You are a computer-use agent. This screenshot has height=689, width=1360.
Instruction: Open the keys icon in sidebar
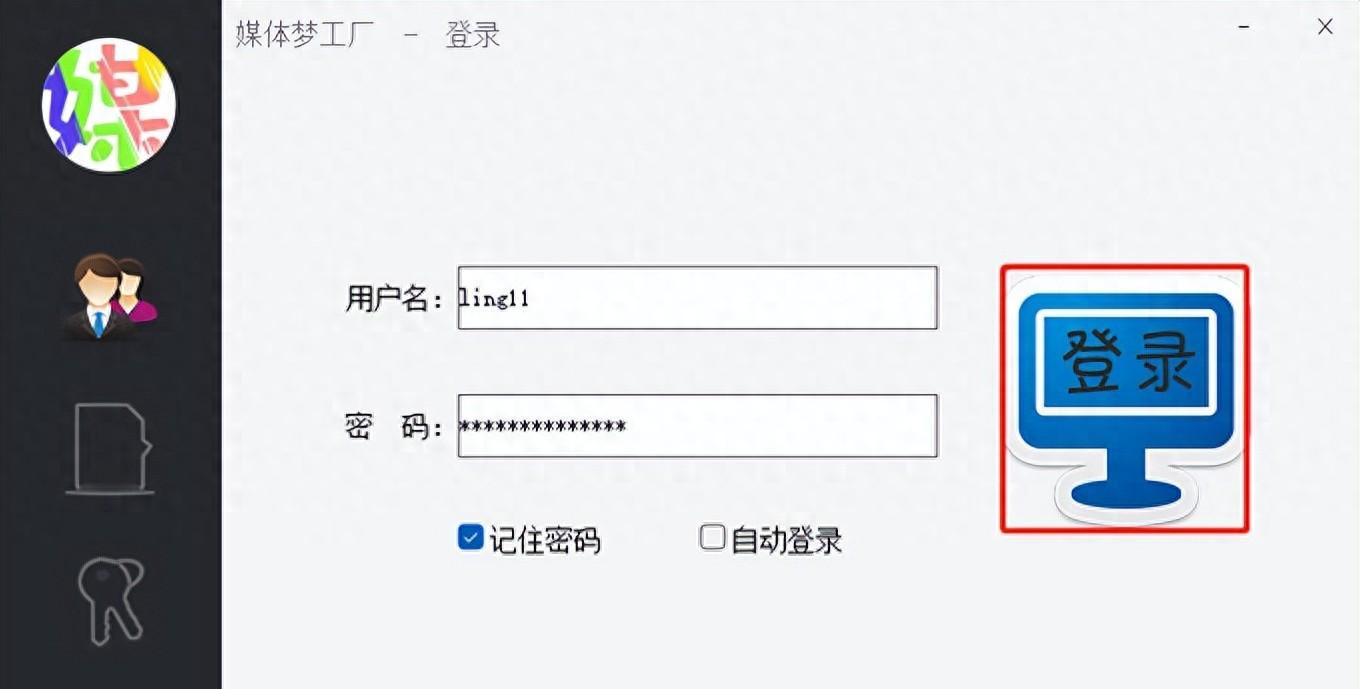click(x=111, y=600)
